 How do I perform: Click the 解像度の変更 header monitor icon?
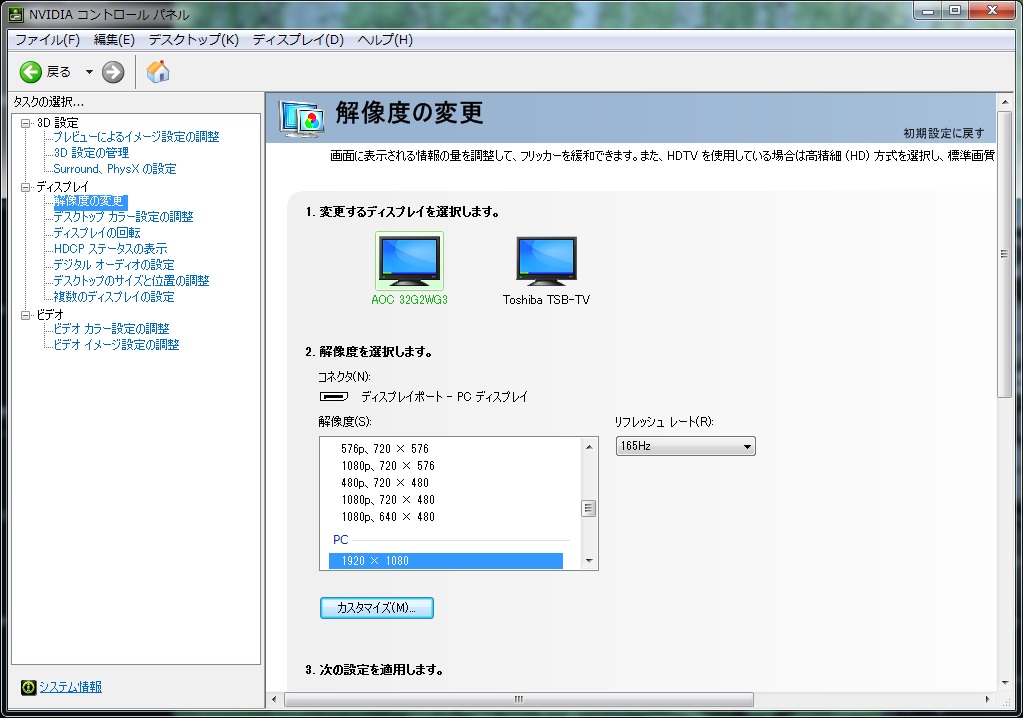pos(301,119)
